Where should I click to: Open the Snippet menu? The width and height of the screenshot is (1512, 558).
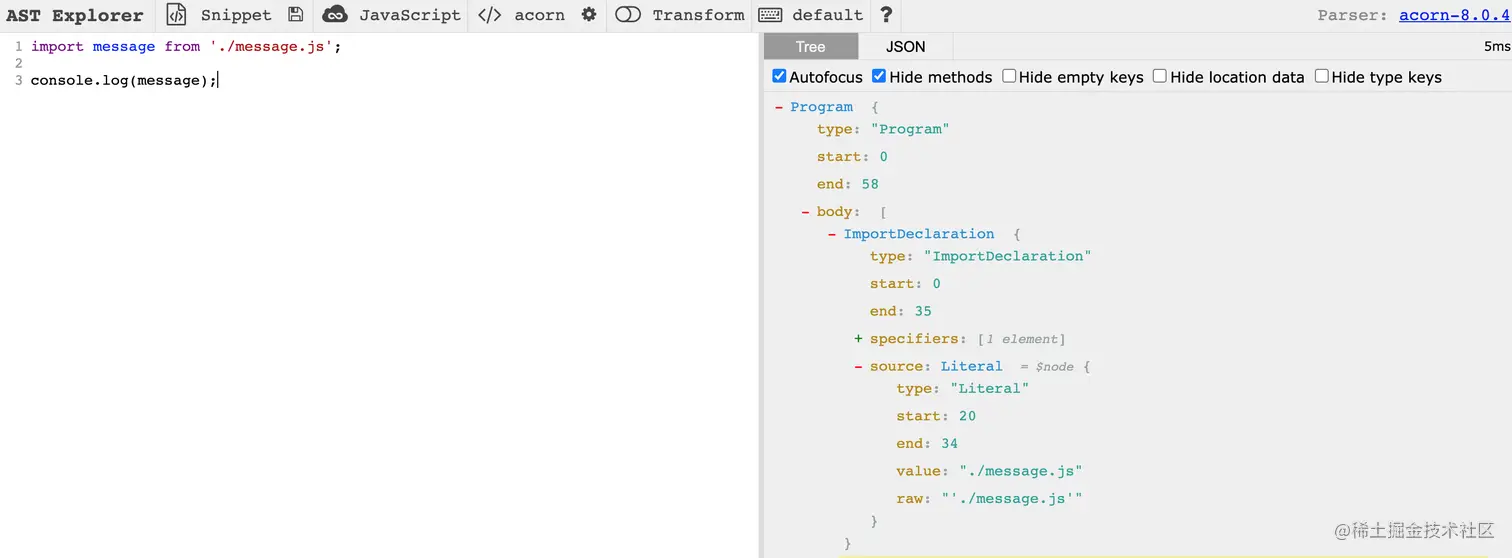click(236, 15)
